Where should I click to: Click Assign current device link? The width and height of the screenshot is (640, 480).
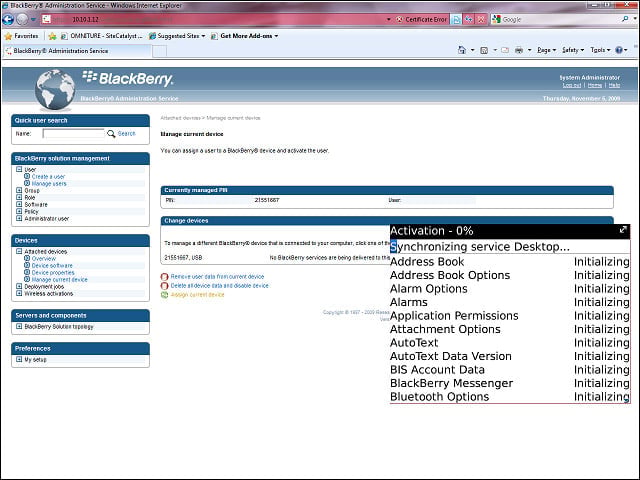(x=198, y=295)
